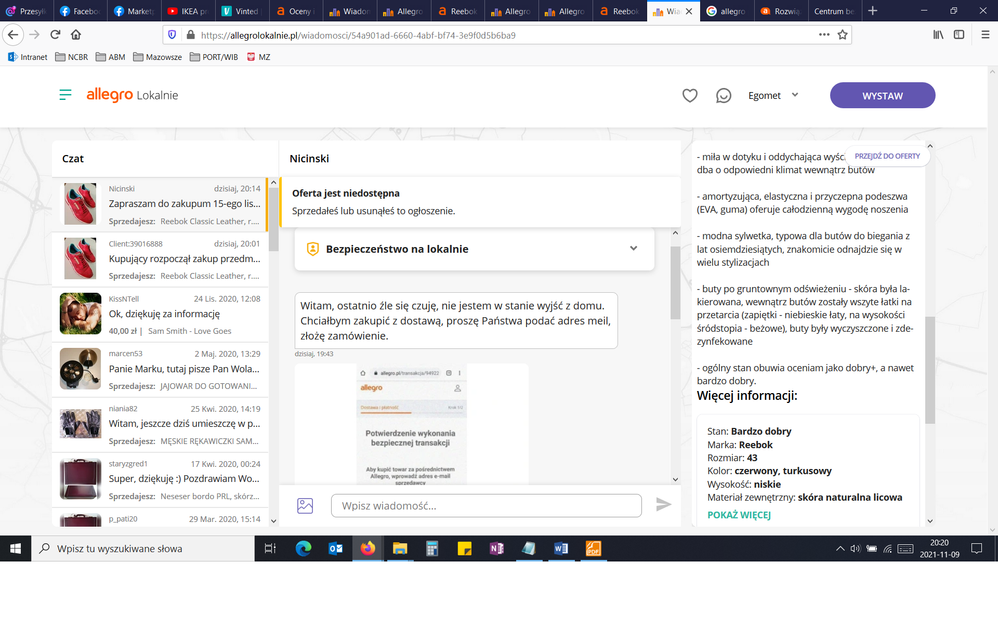Click the WYSTAW button
The height and width of the screenshot is (624, 998).
(882, 96)
